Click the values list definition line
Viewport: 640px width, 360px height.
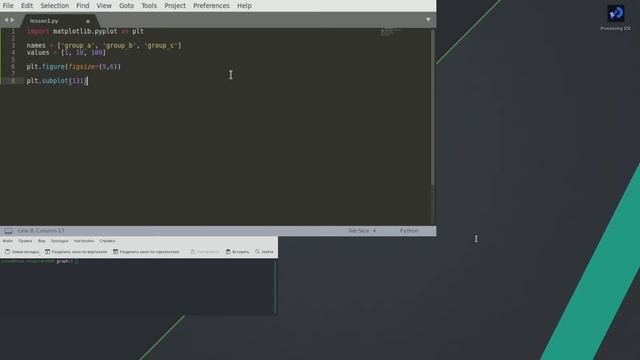click(x=66, y=53)
